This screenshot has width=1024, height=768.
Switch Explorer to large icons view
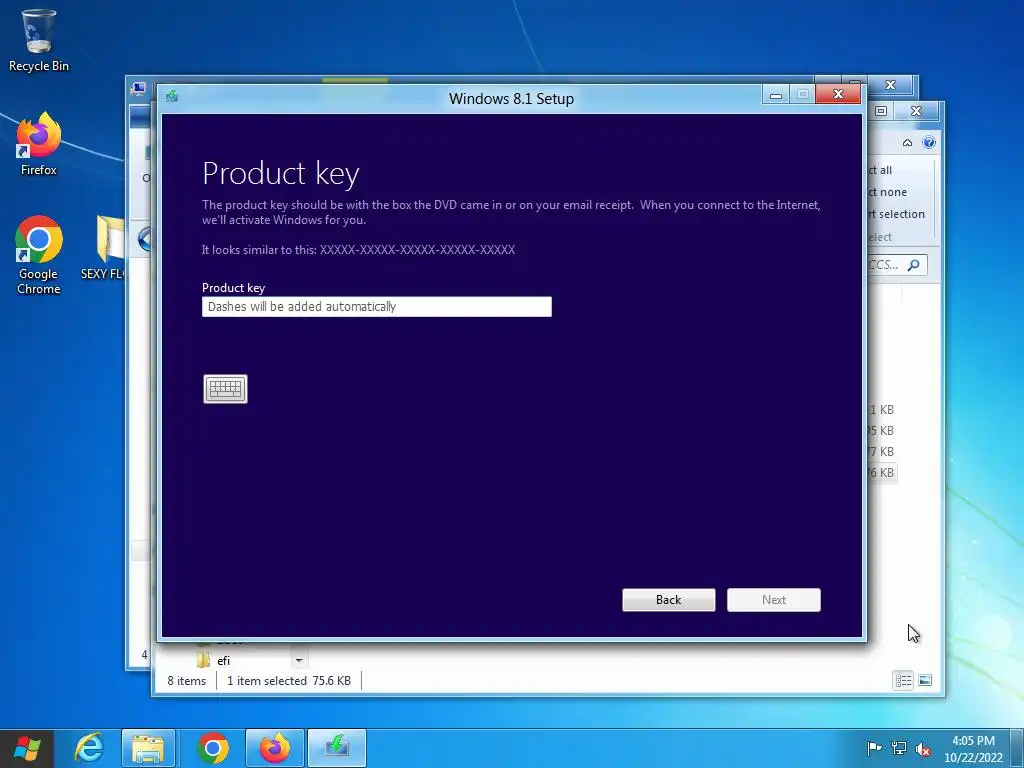click(925, 680)
